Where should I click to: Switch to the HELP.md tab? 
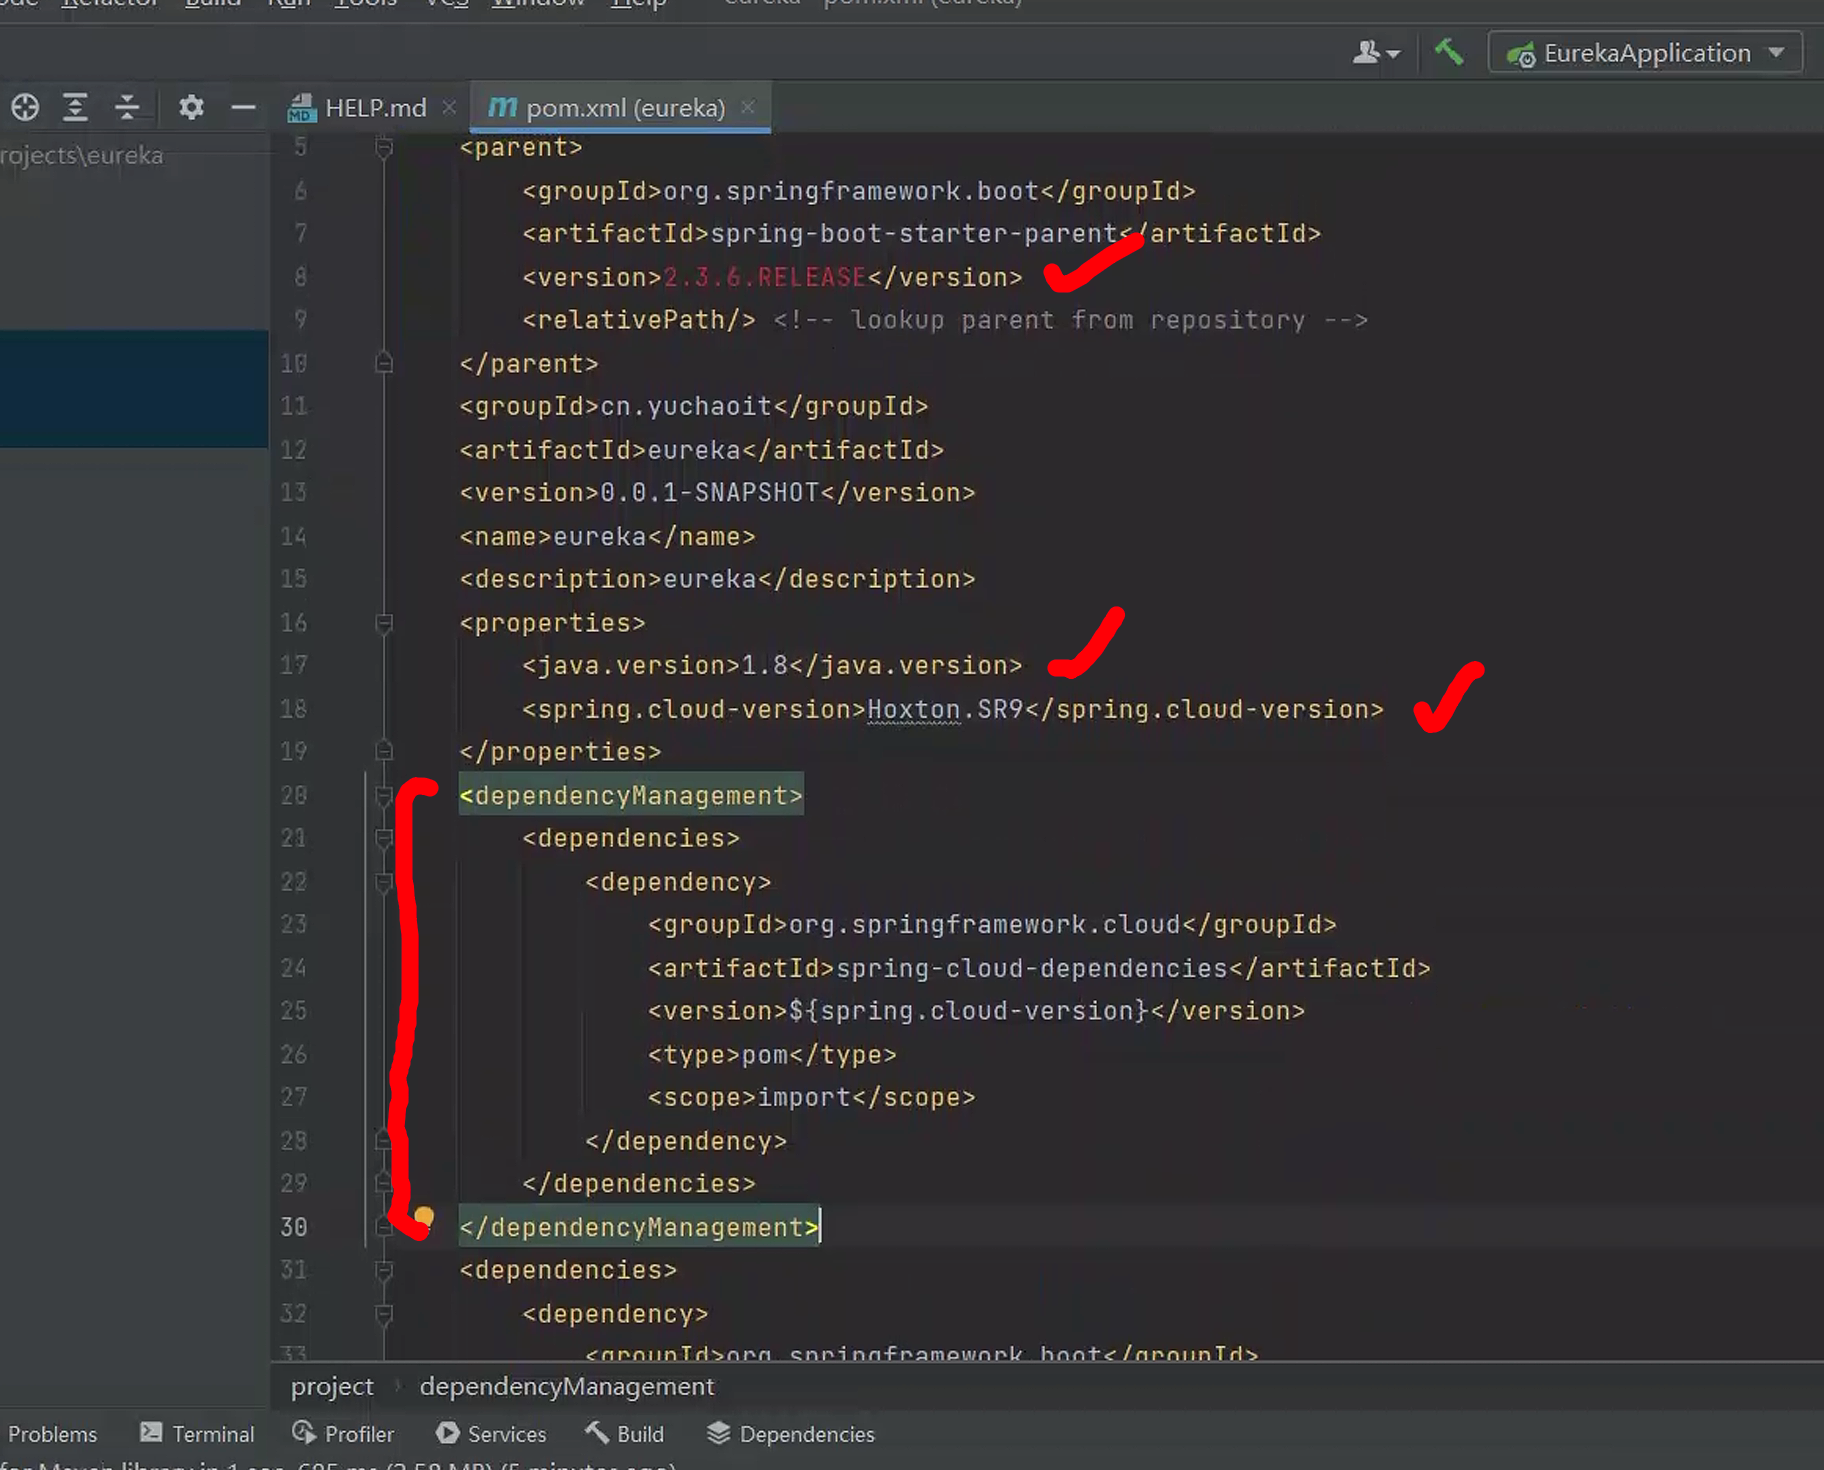point(375,108)
